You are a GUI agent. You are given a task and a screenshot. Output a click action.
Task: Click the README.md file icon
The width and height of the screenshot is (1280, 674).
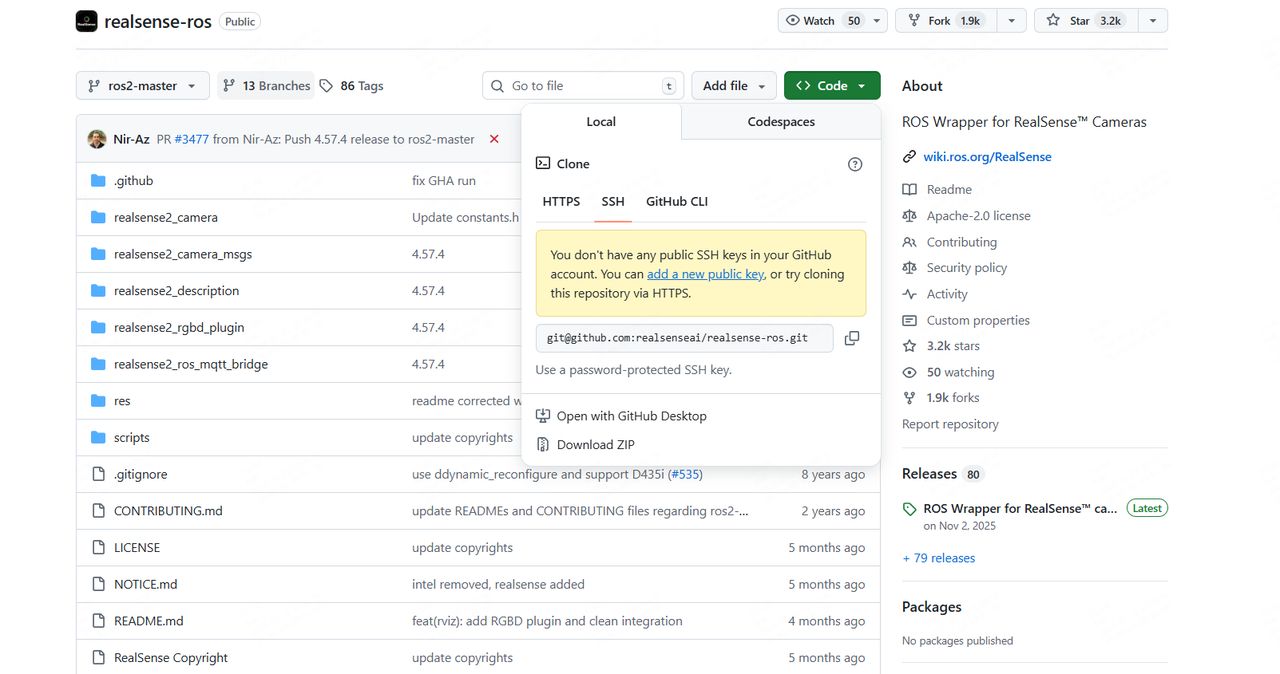[98, 621]
